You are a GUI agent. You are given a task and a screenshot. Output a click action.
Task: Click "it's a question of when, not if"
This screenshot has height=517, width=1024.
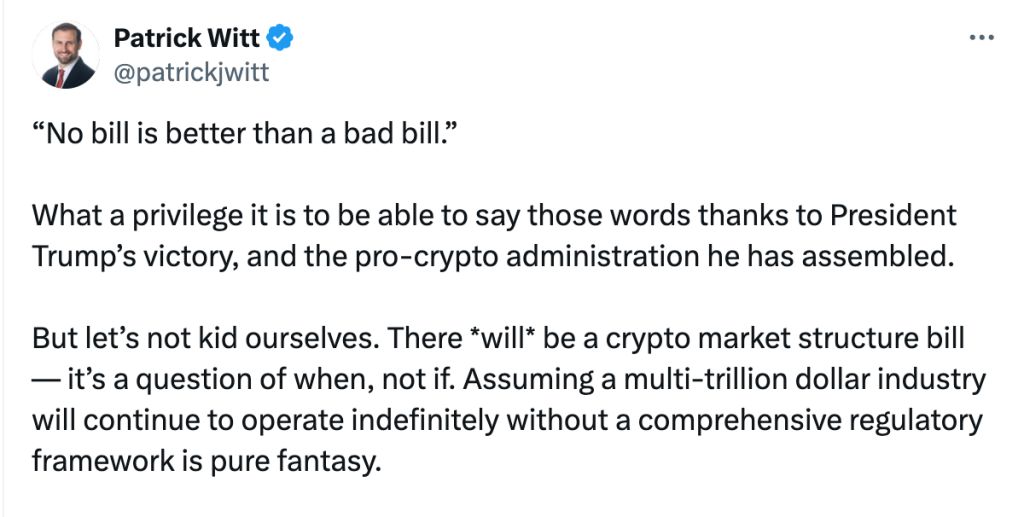coord(261,380)
